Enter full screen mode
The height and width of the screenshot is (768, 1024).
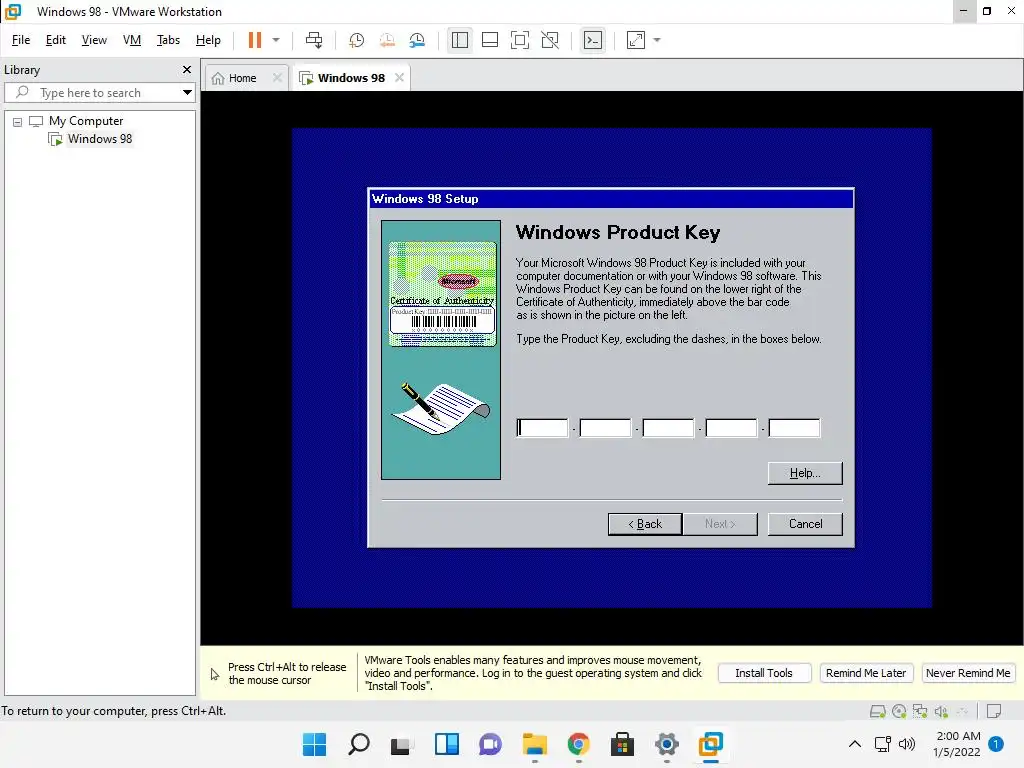520,40
